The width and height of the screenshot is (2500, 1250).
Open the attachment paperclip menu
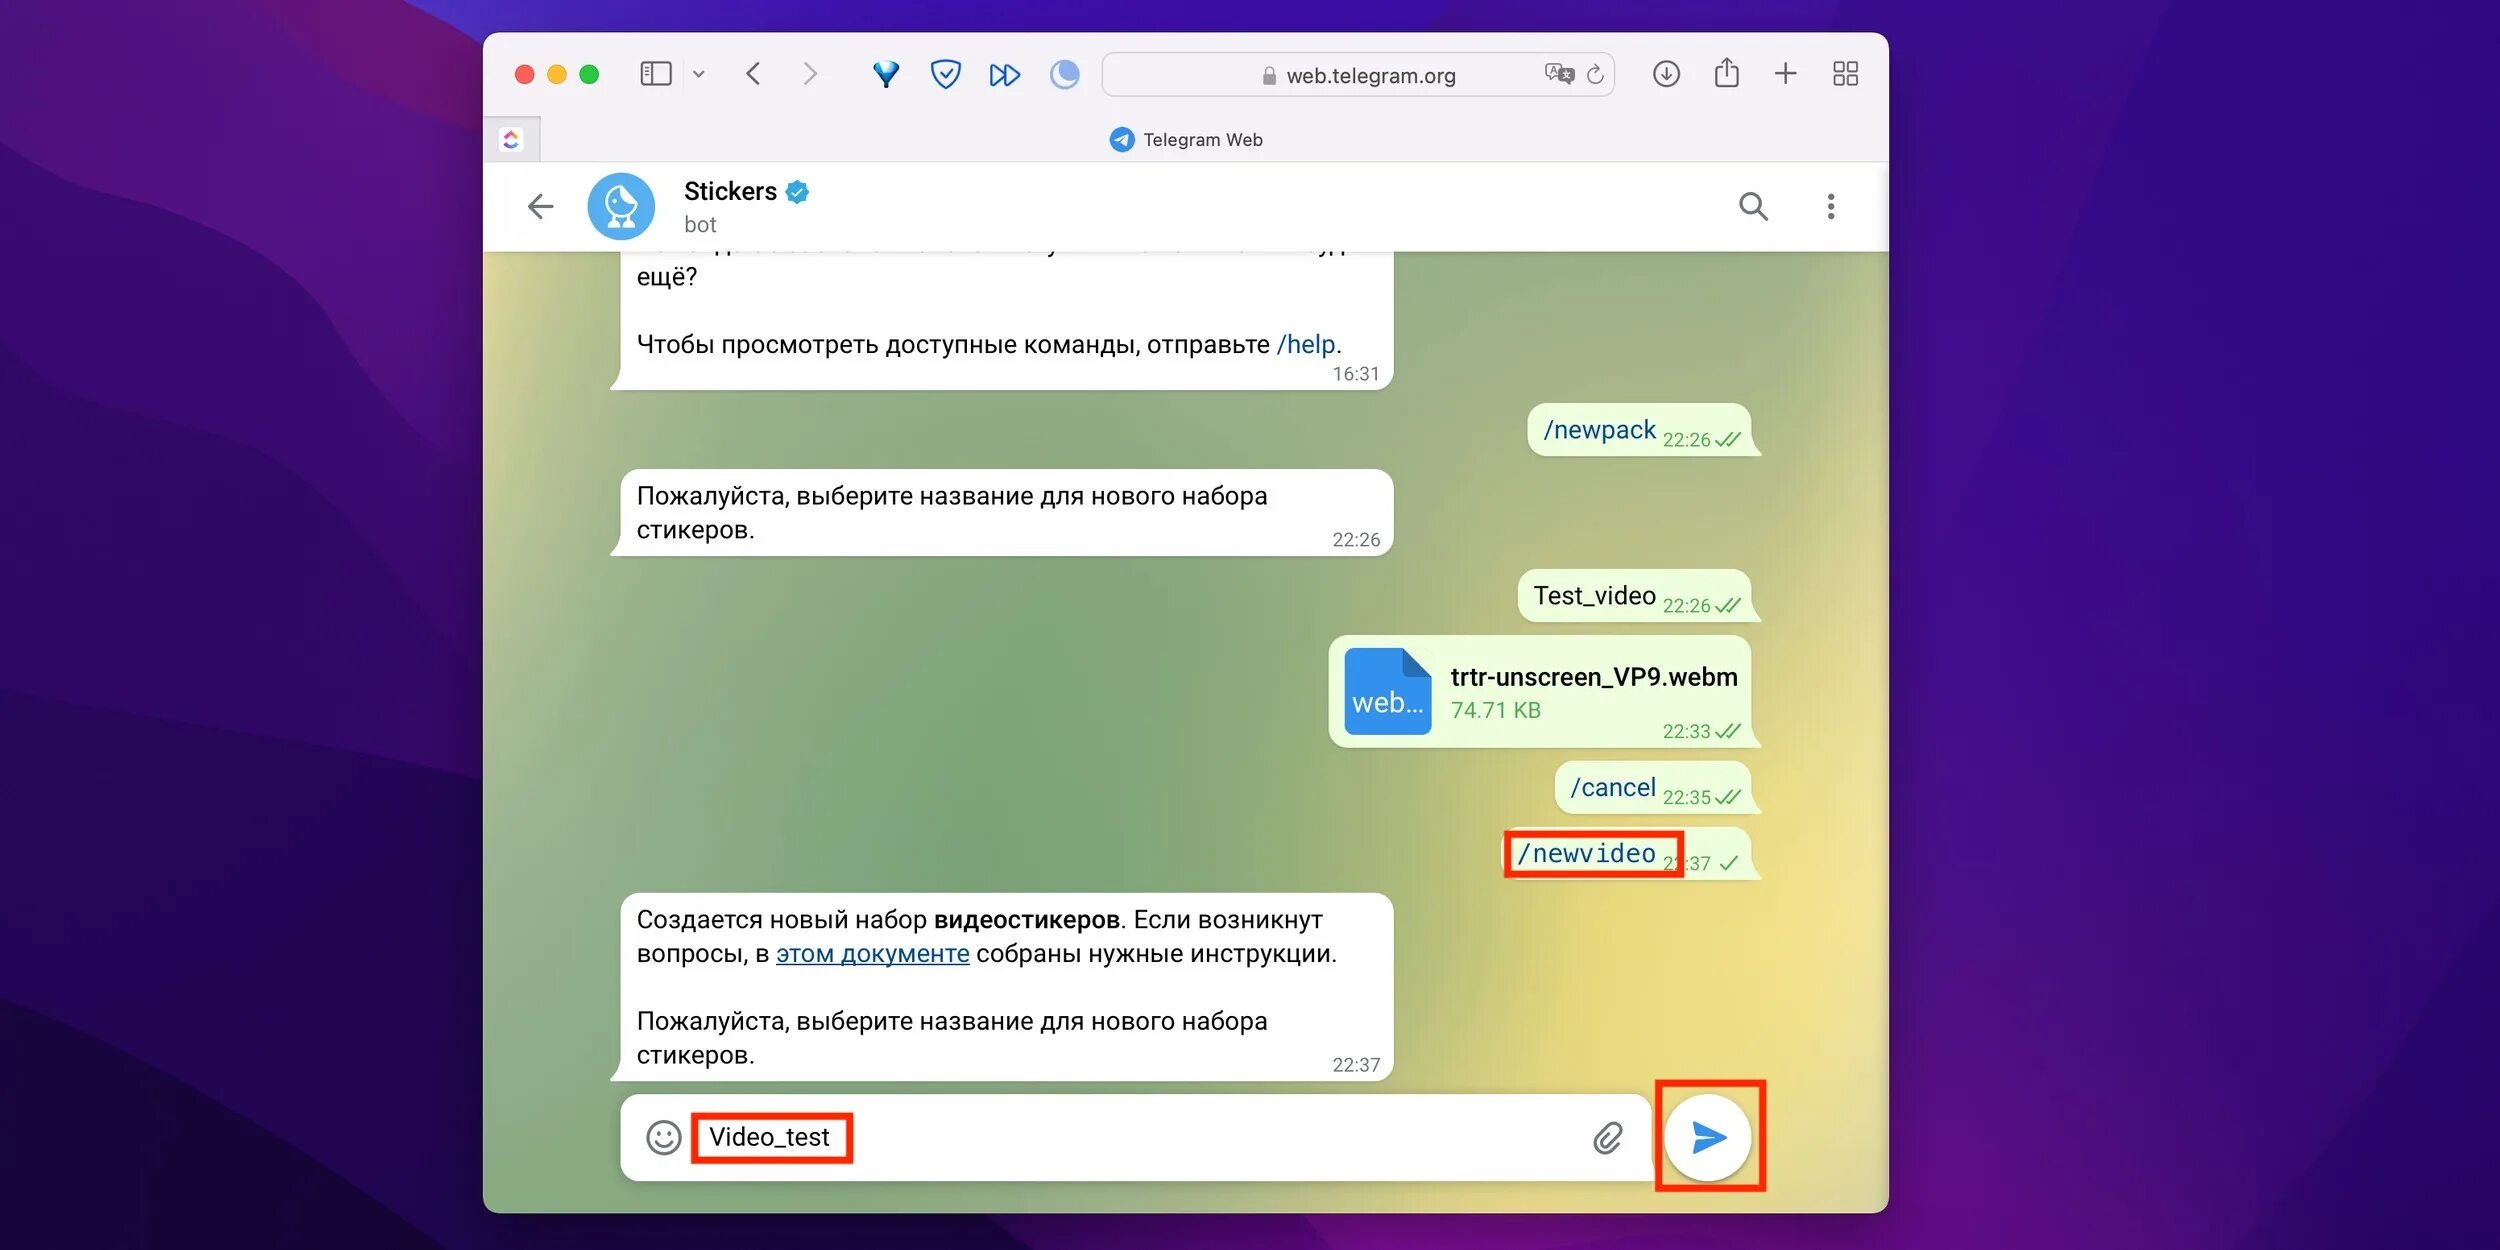tap(1607, 1138)
